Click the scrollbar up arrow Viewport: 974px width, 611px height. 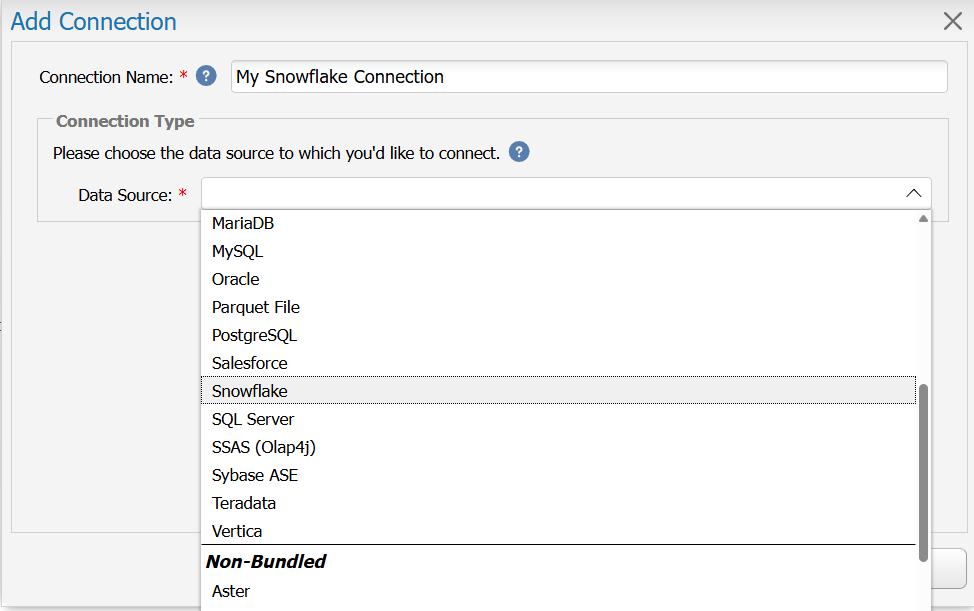point(923,219)
